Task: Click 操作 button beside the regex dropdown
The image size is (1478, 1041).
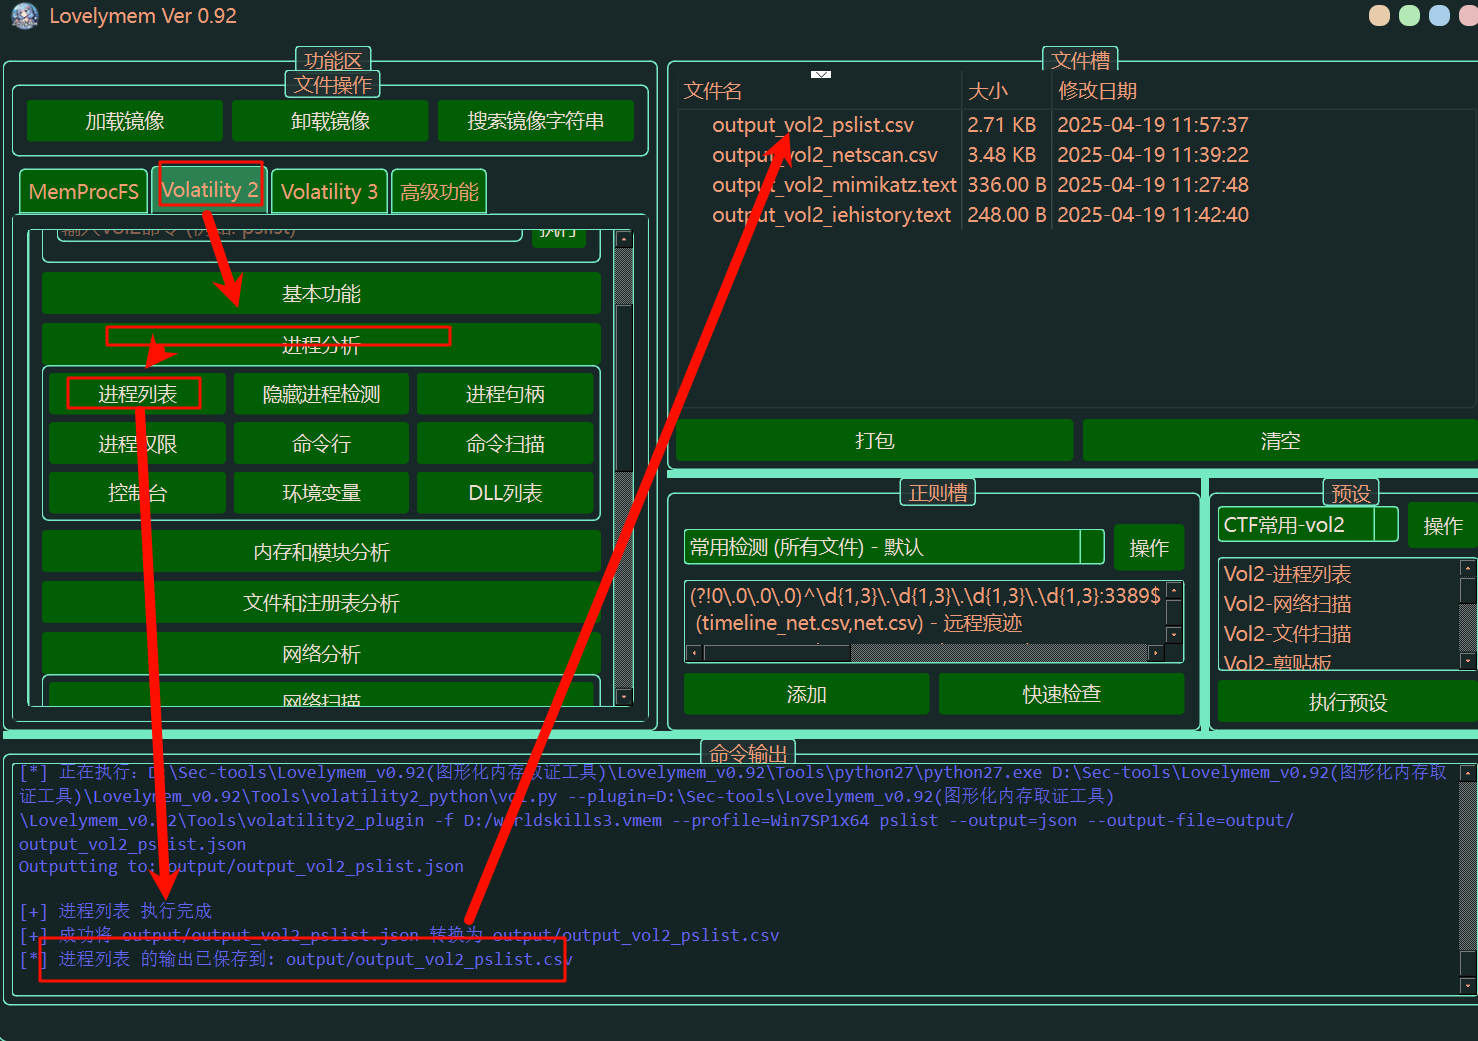Action: [1149, 547]
